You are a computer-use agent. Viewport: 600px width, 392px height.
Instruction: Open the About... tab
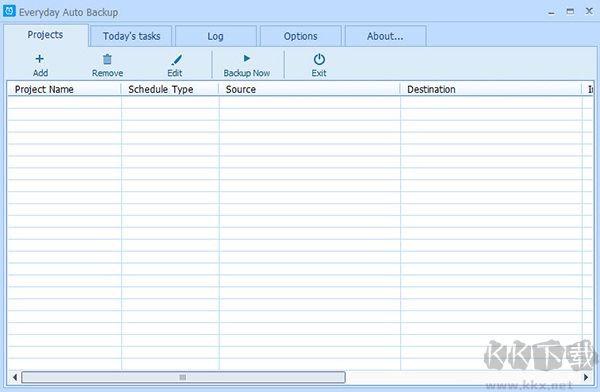click(x=385, y=36)
